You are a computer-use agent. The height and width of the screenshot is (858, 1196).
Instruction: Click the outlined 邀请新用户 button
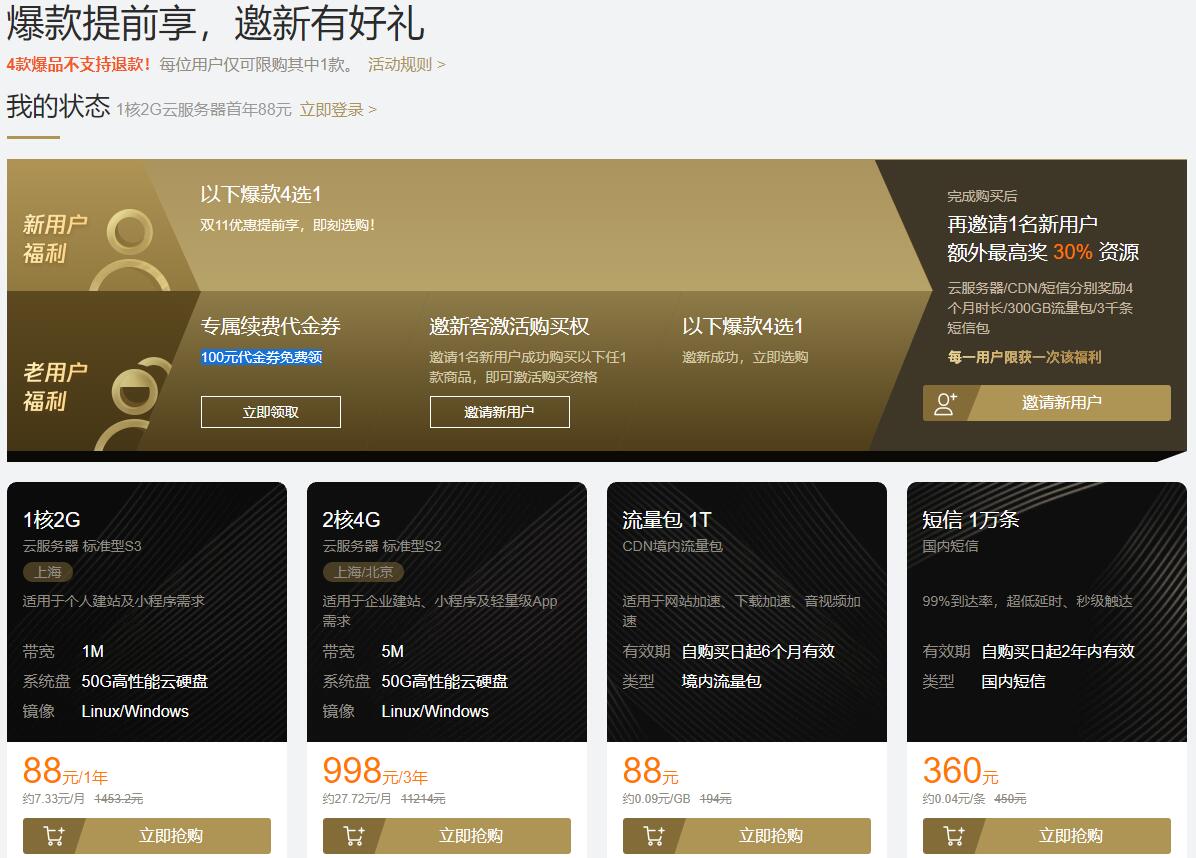500,412
